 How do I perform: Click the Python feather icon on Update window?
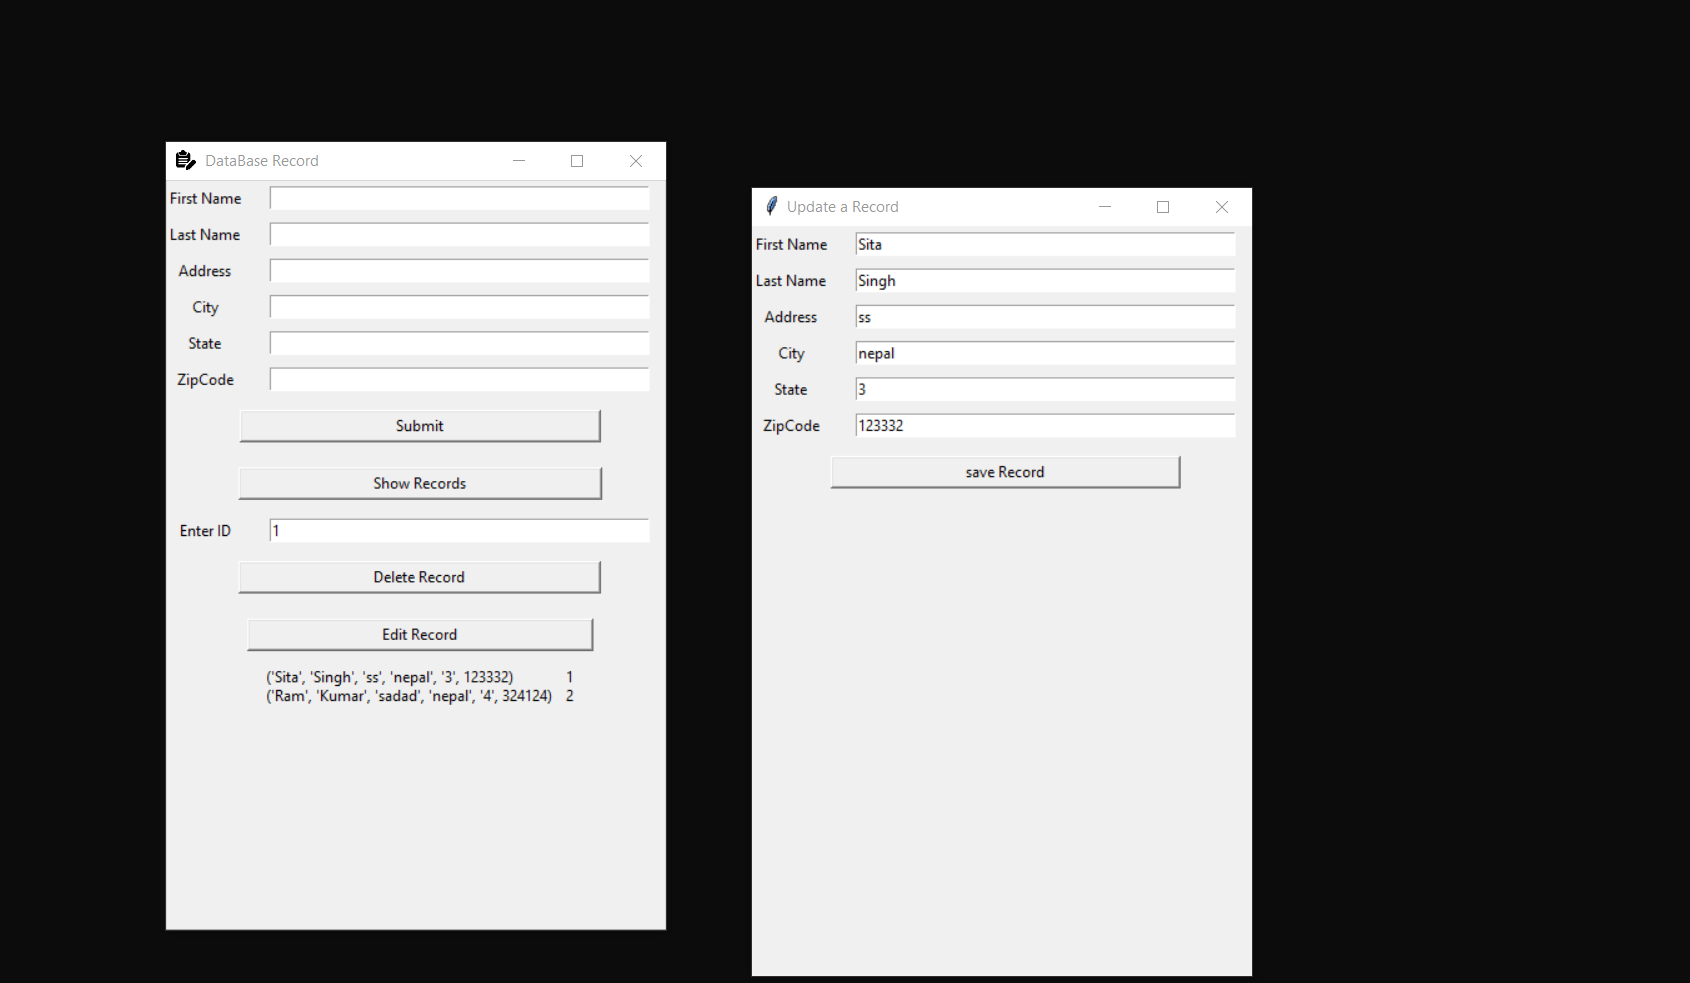[x=771, y=206]
